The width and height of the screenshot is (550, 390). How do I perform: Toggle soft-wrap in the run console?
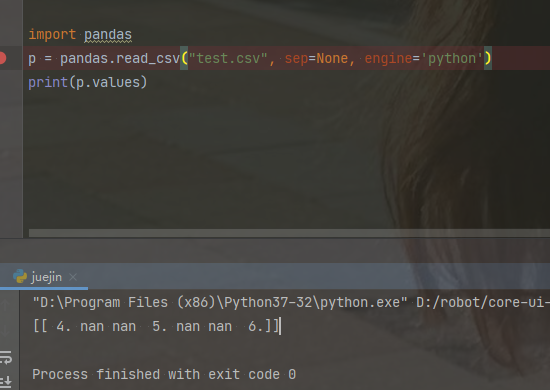coord(6,358)
